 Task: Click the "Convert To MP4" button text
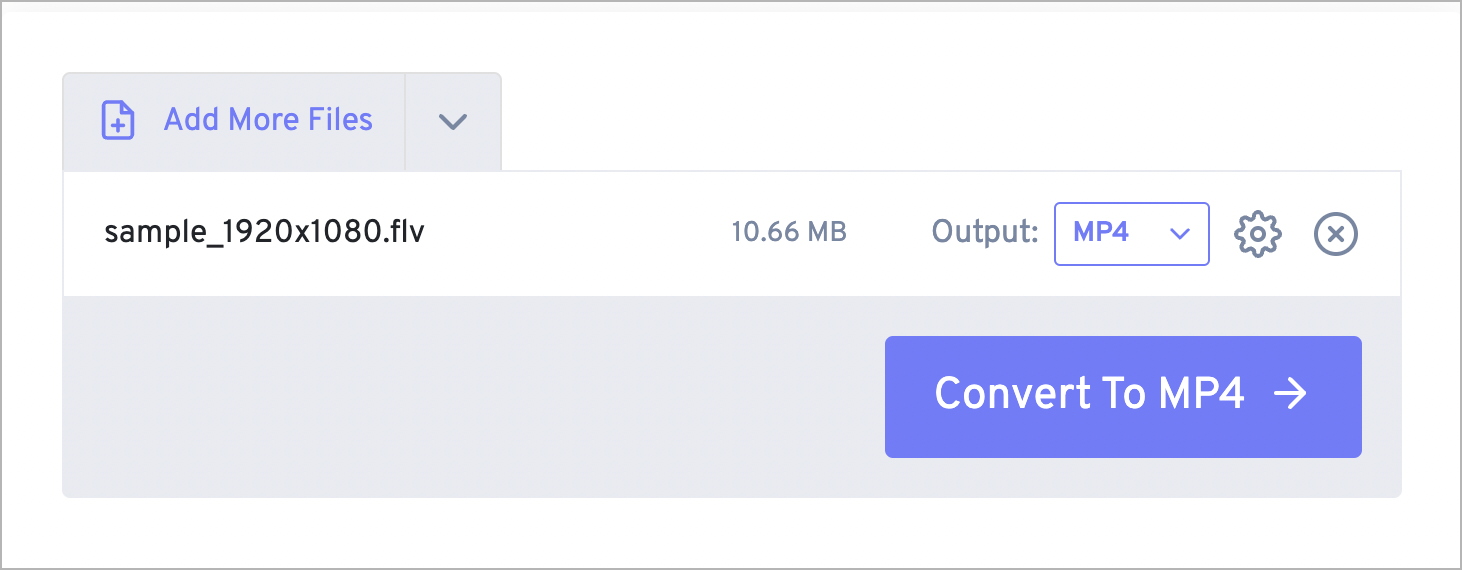pyautogui.click(x=1089, y=394)
